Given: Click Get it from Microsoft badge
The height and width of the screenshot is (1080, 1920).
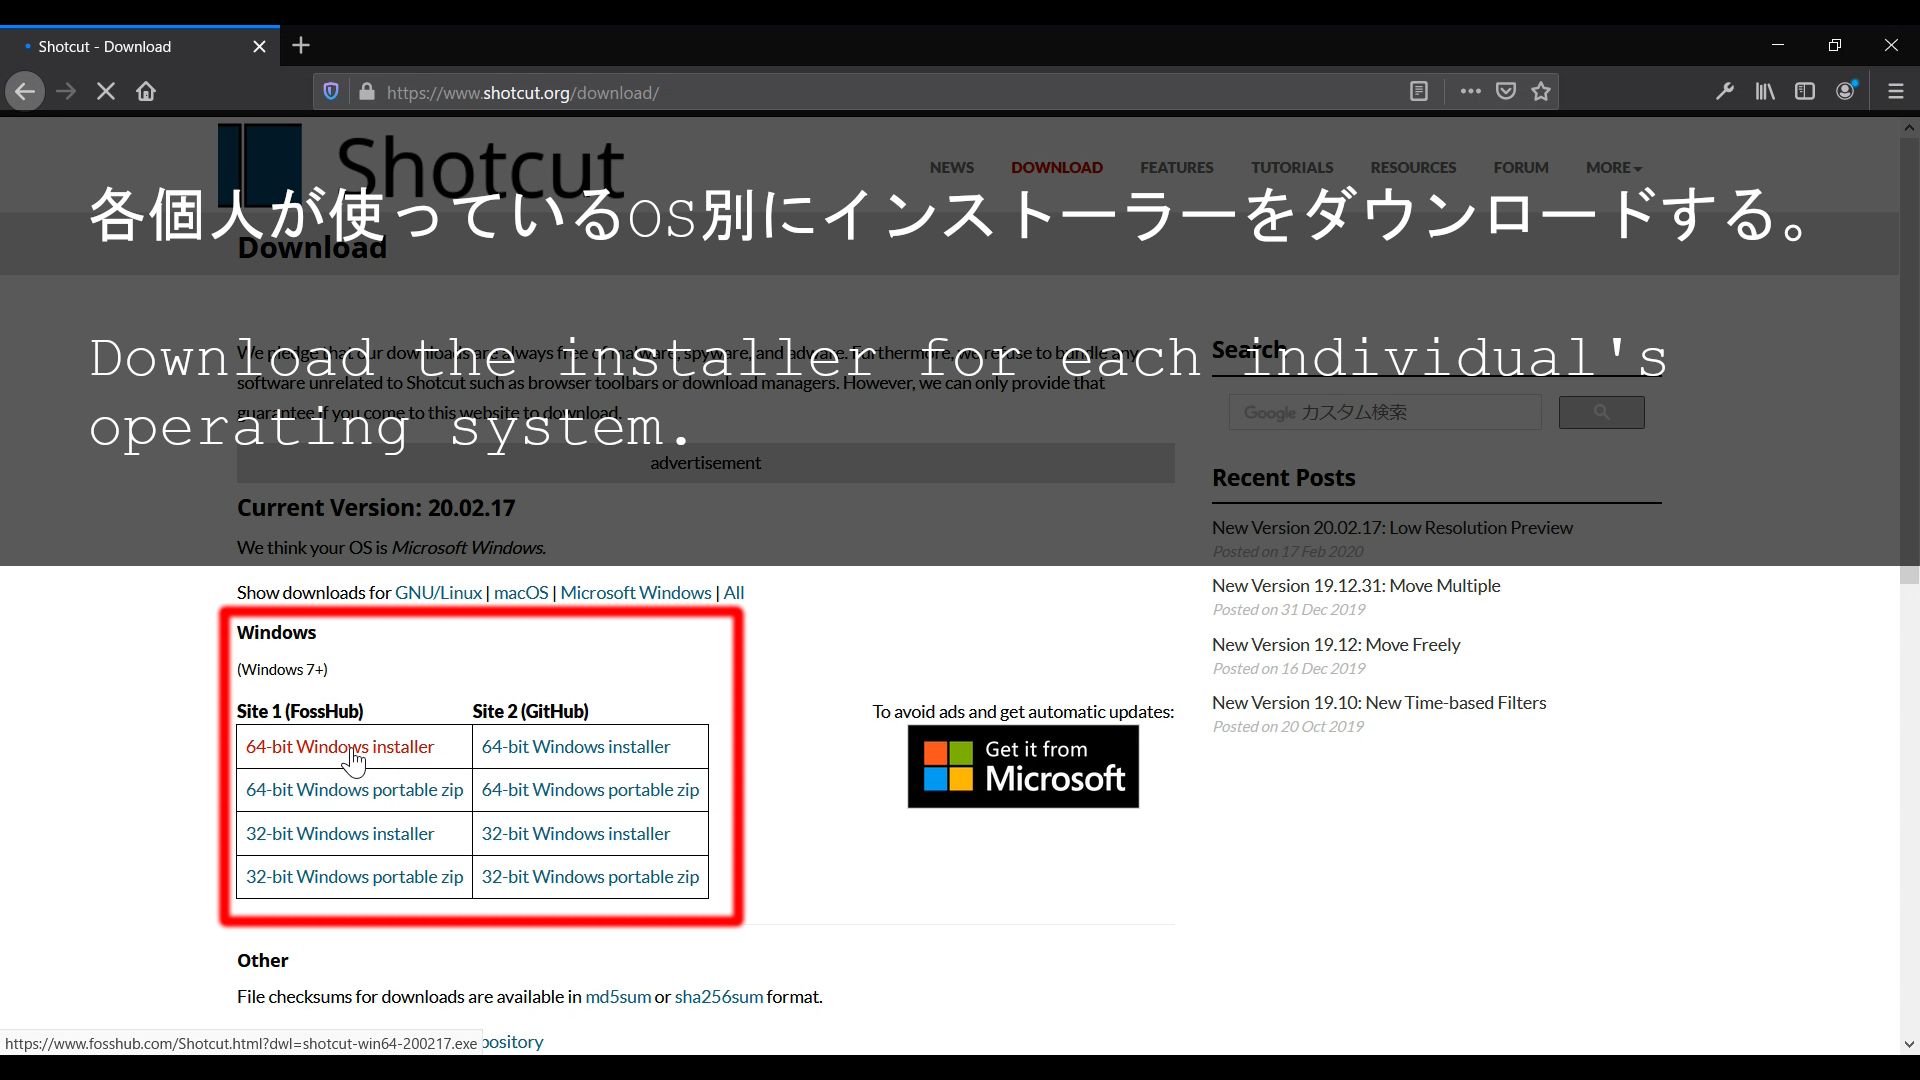Looking at the screenshot, I should click(x=1023, y=767).
